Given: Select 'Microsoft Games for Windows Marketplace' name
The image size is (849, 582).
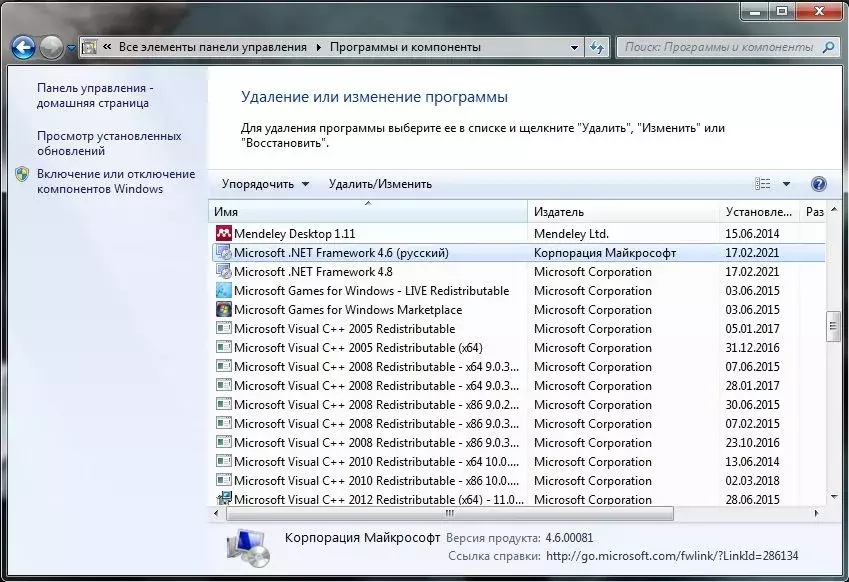Looking at the screenshot, I should pyautogui.click(x=348, y=310).
